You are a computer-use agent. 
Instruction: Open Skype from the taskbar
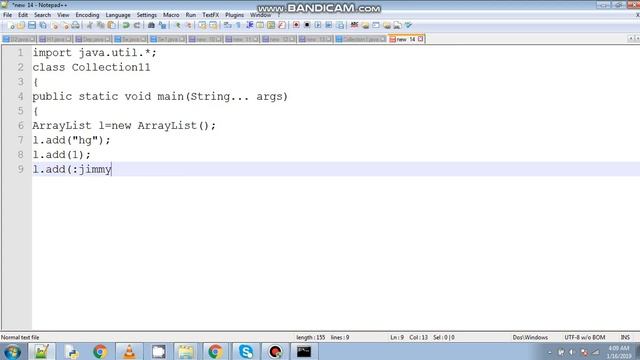pos(246,352)
